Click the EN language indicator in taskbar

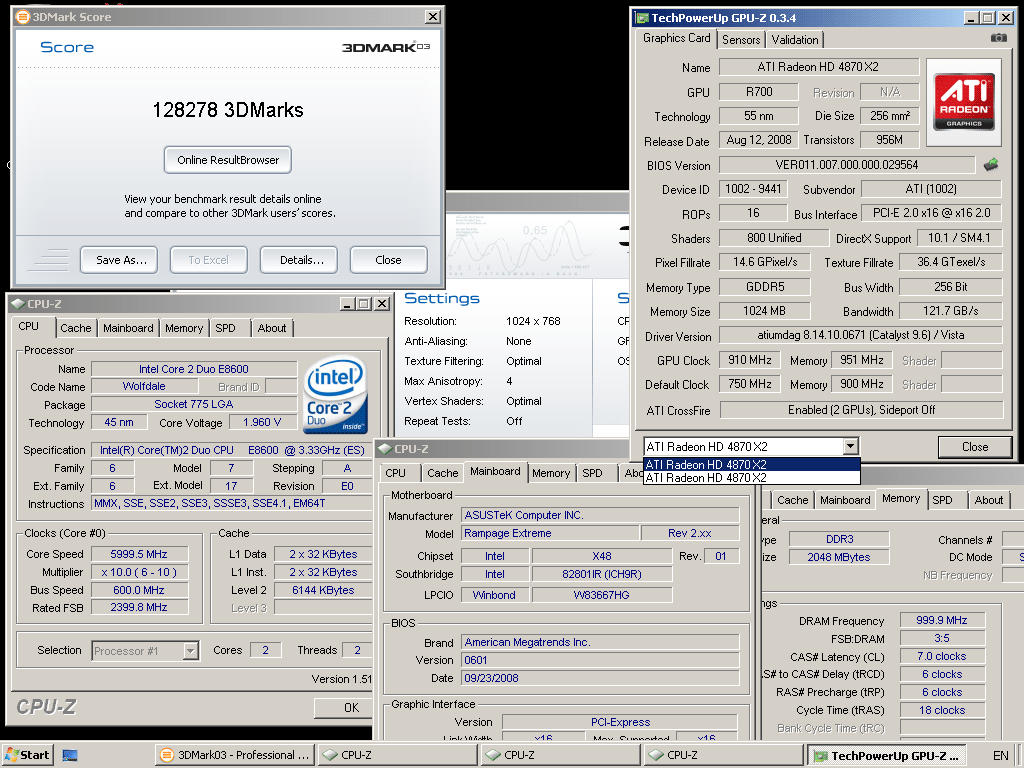point(1000,755)
